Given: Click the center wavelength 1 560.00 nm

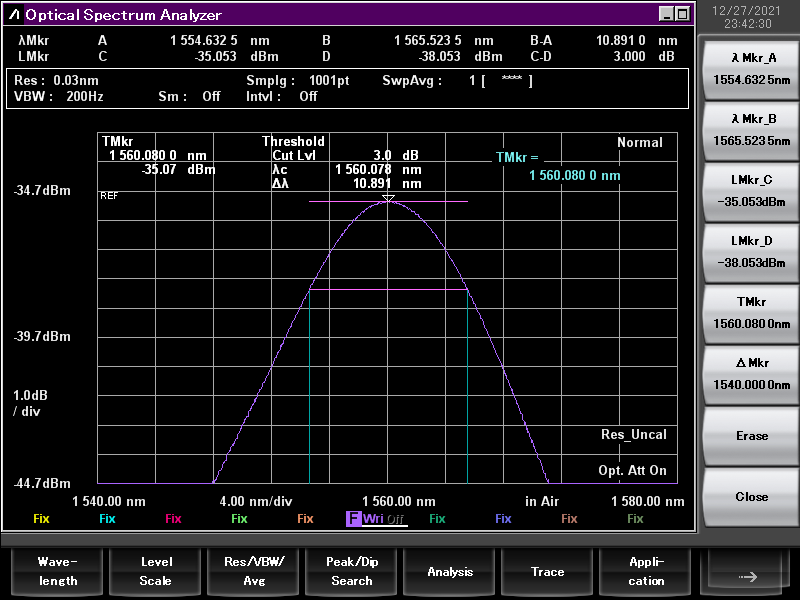Looking at the screenshot, I should pos(399,502).
